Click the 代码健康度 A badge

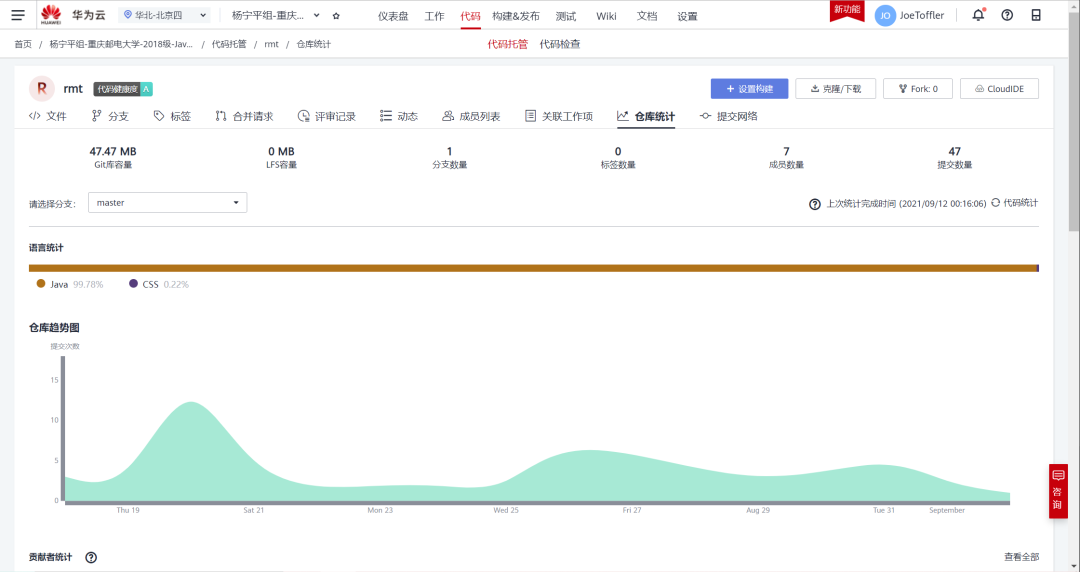point(123,89)
